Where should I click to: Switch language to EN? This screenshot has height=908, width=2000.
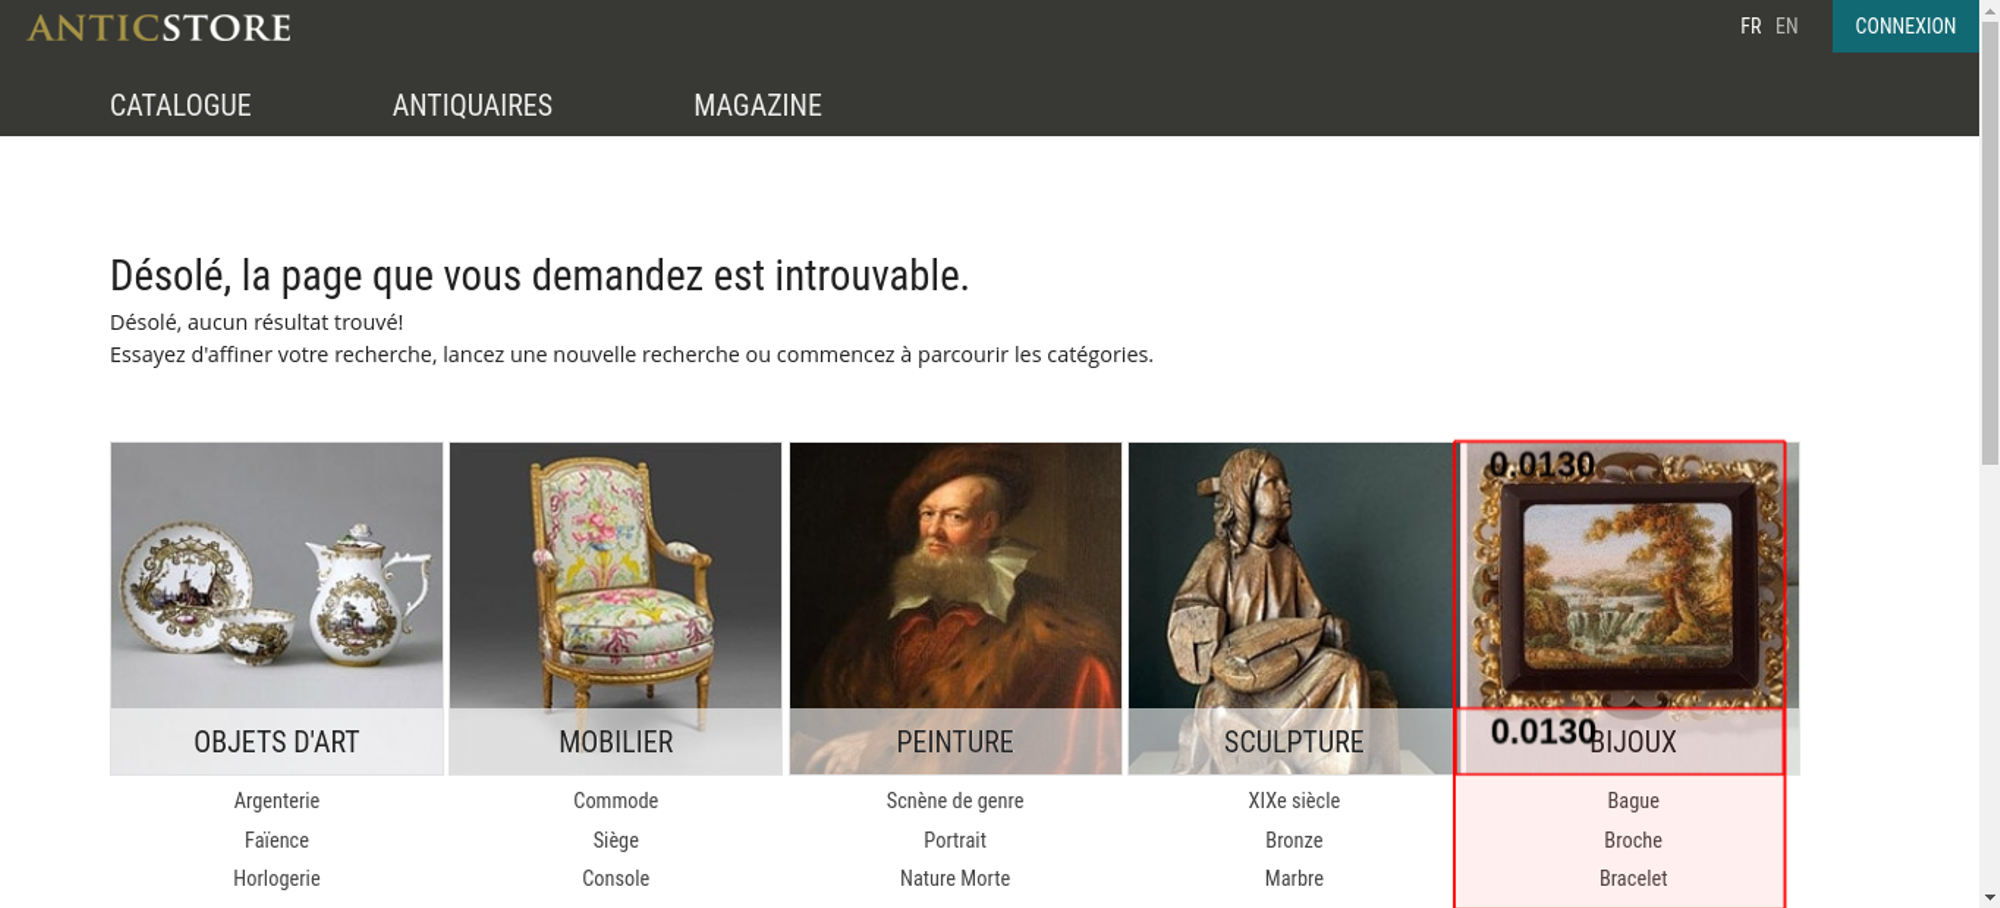pos(1786,26)
